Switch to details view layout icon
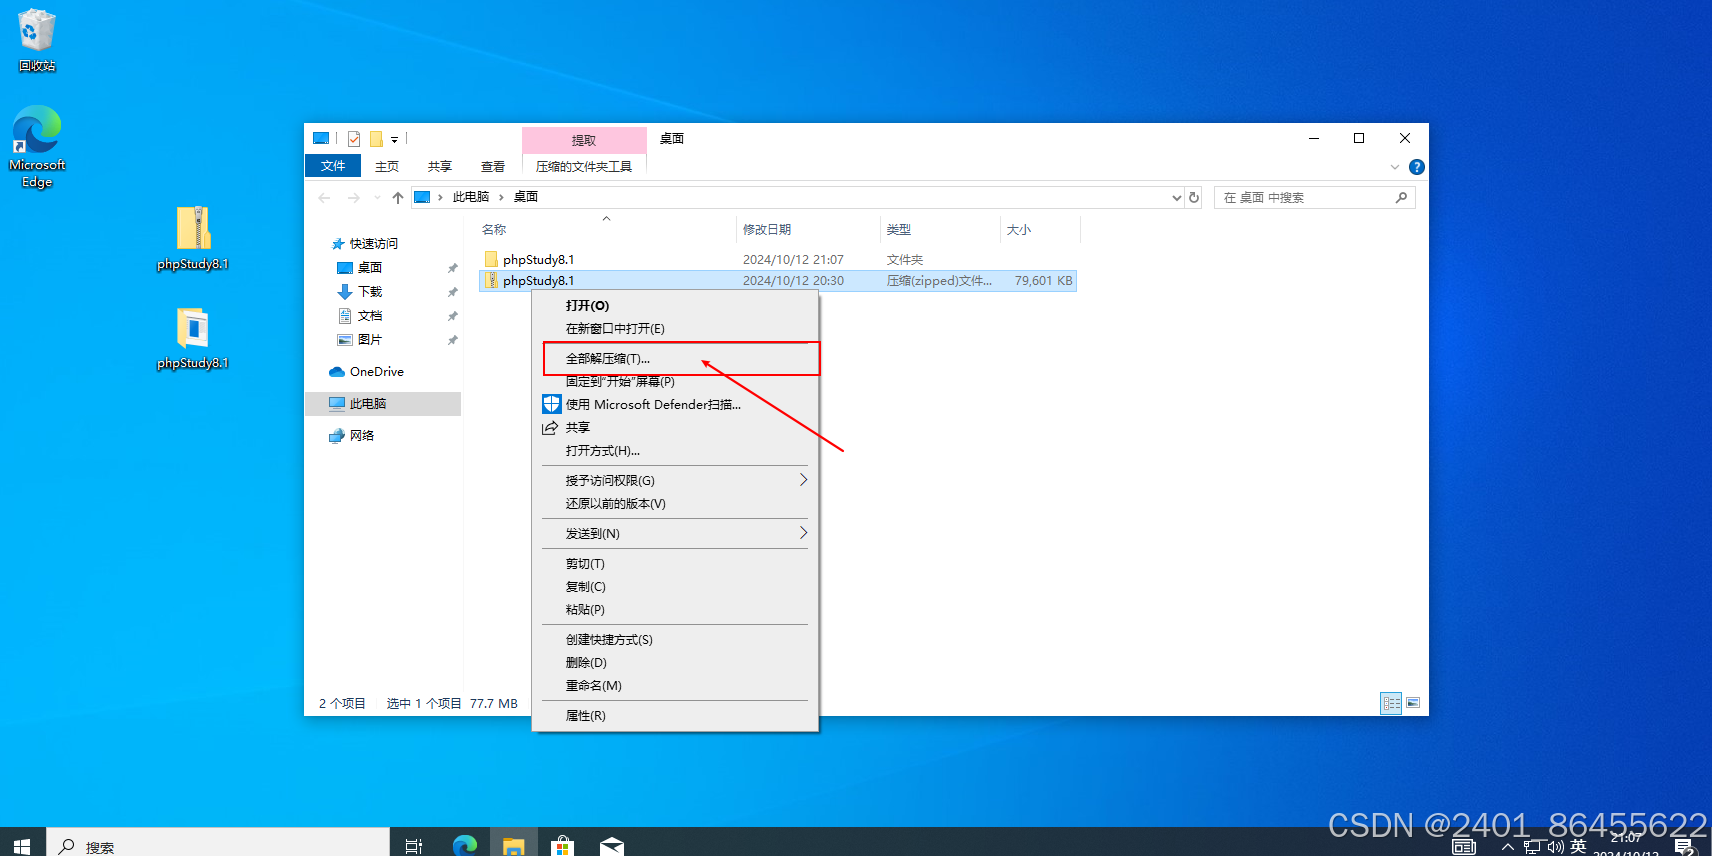1712x856 pixels. coord(1391,704)
